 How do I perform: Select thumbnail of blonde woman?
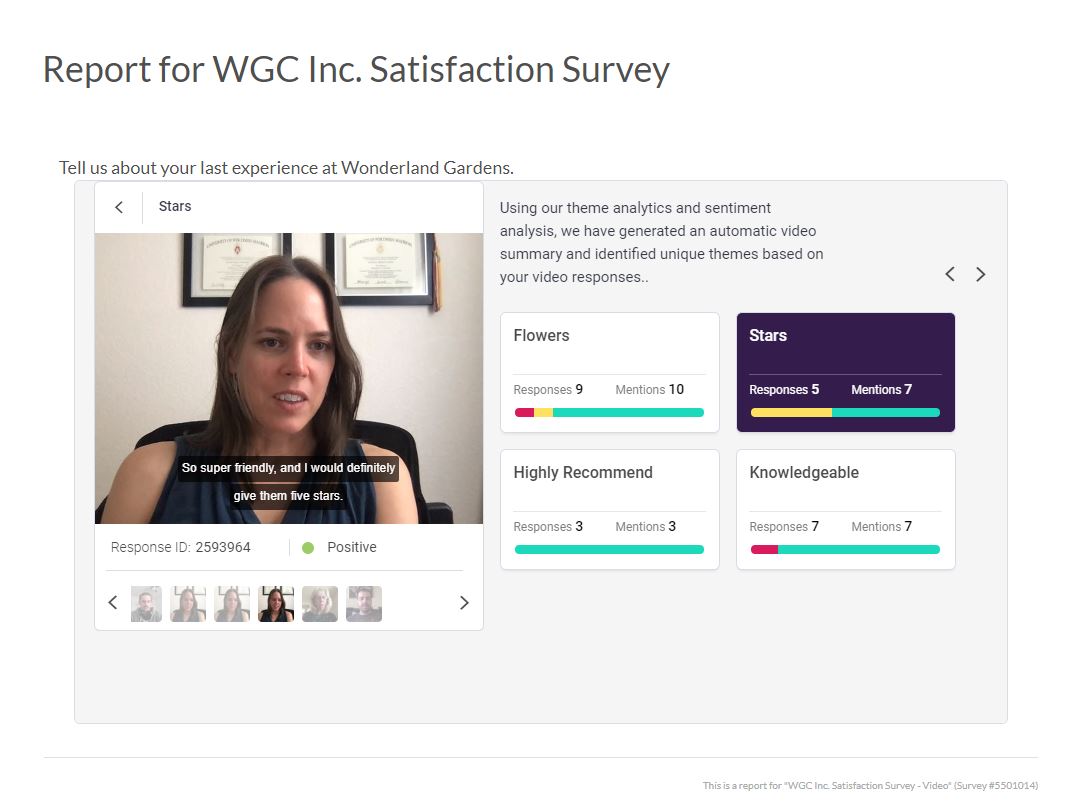click(x=320, y=604)
